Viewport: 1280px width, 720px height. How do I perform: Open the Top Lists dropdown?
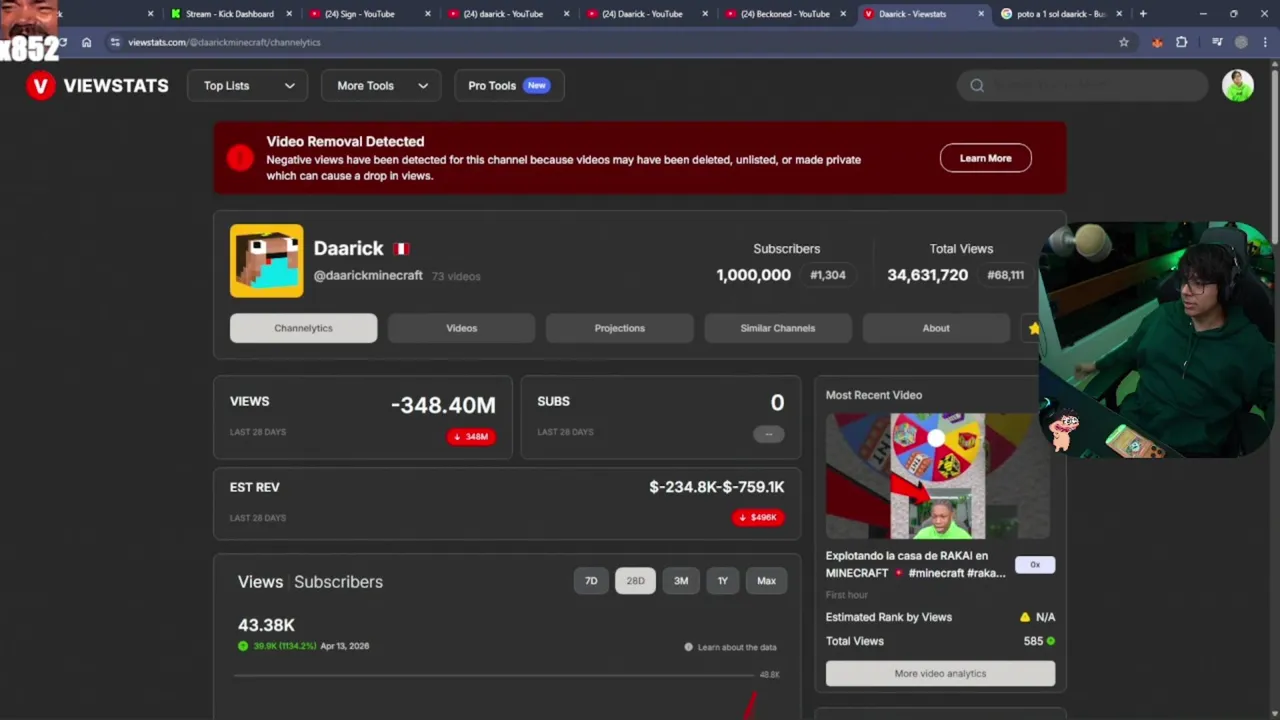[248, 86]
